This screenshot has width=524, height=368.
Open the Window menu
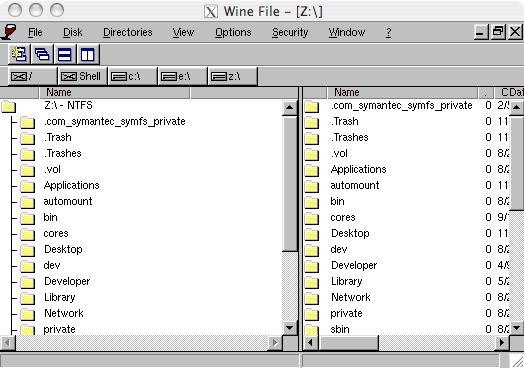pos(347,32)
